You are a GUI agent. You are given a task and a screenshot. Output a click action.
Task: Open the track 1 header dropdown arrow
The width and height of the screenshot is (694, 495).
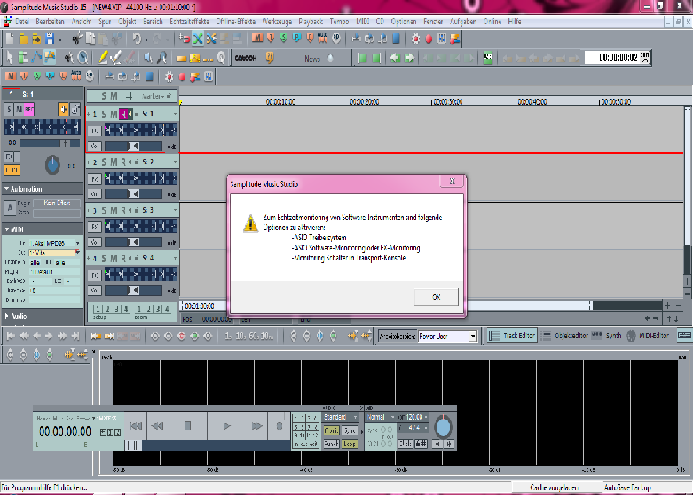click(x=175, y=114)
